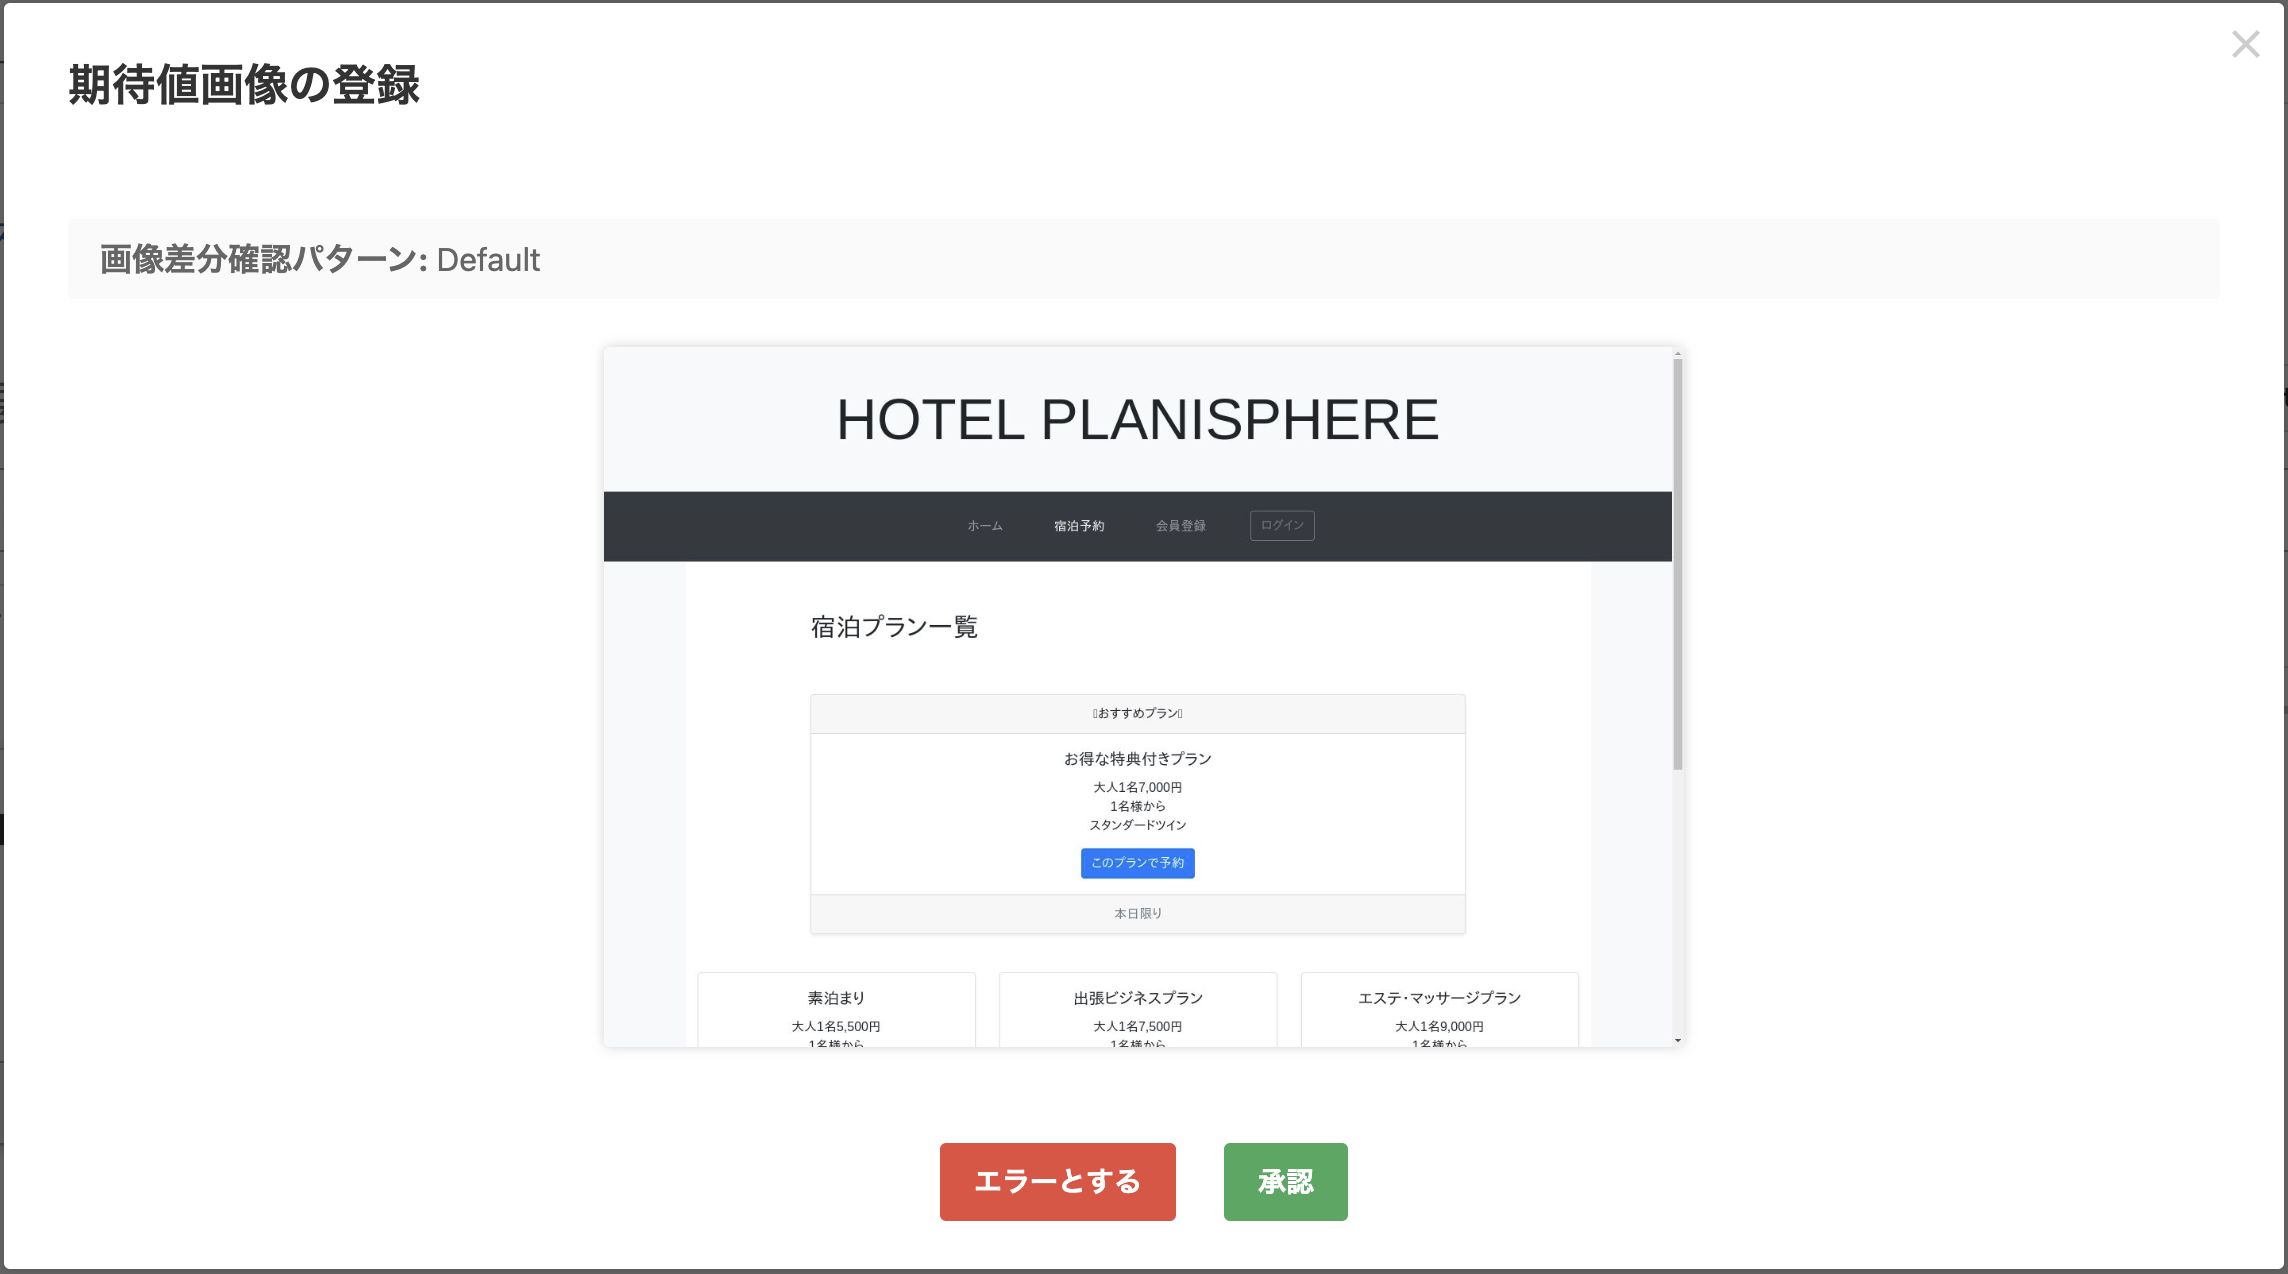The height and width of the screenshot is (1274, 2288).
Task: Approve the image with the 承認 button
Action: (x=1285, y=1181)
